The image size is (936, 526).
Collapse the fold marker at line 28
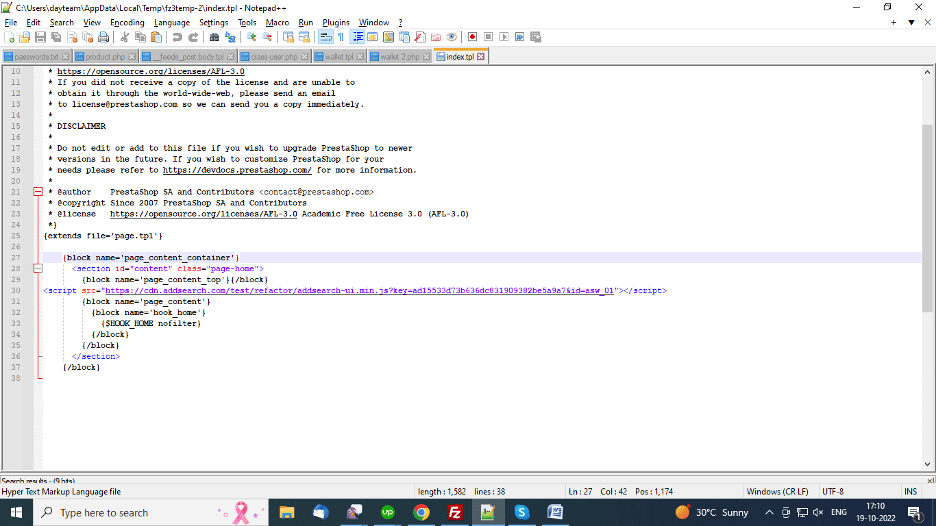click(37, 268)
